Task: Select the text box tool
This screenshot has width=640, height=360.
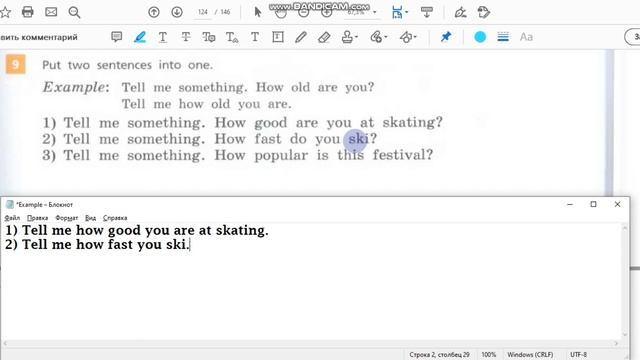Action: pyautogui.click(x=278, y=37)
